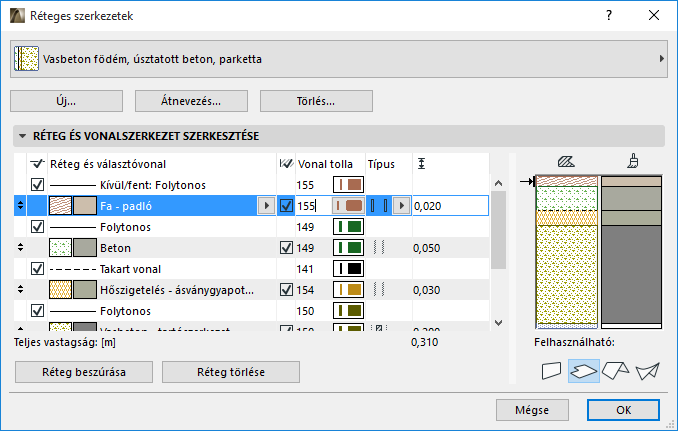
Task: Click Hőszigetelés cut fill pattern icon
Action: click(60, 290)
